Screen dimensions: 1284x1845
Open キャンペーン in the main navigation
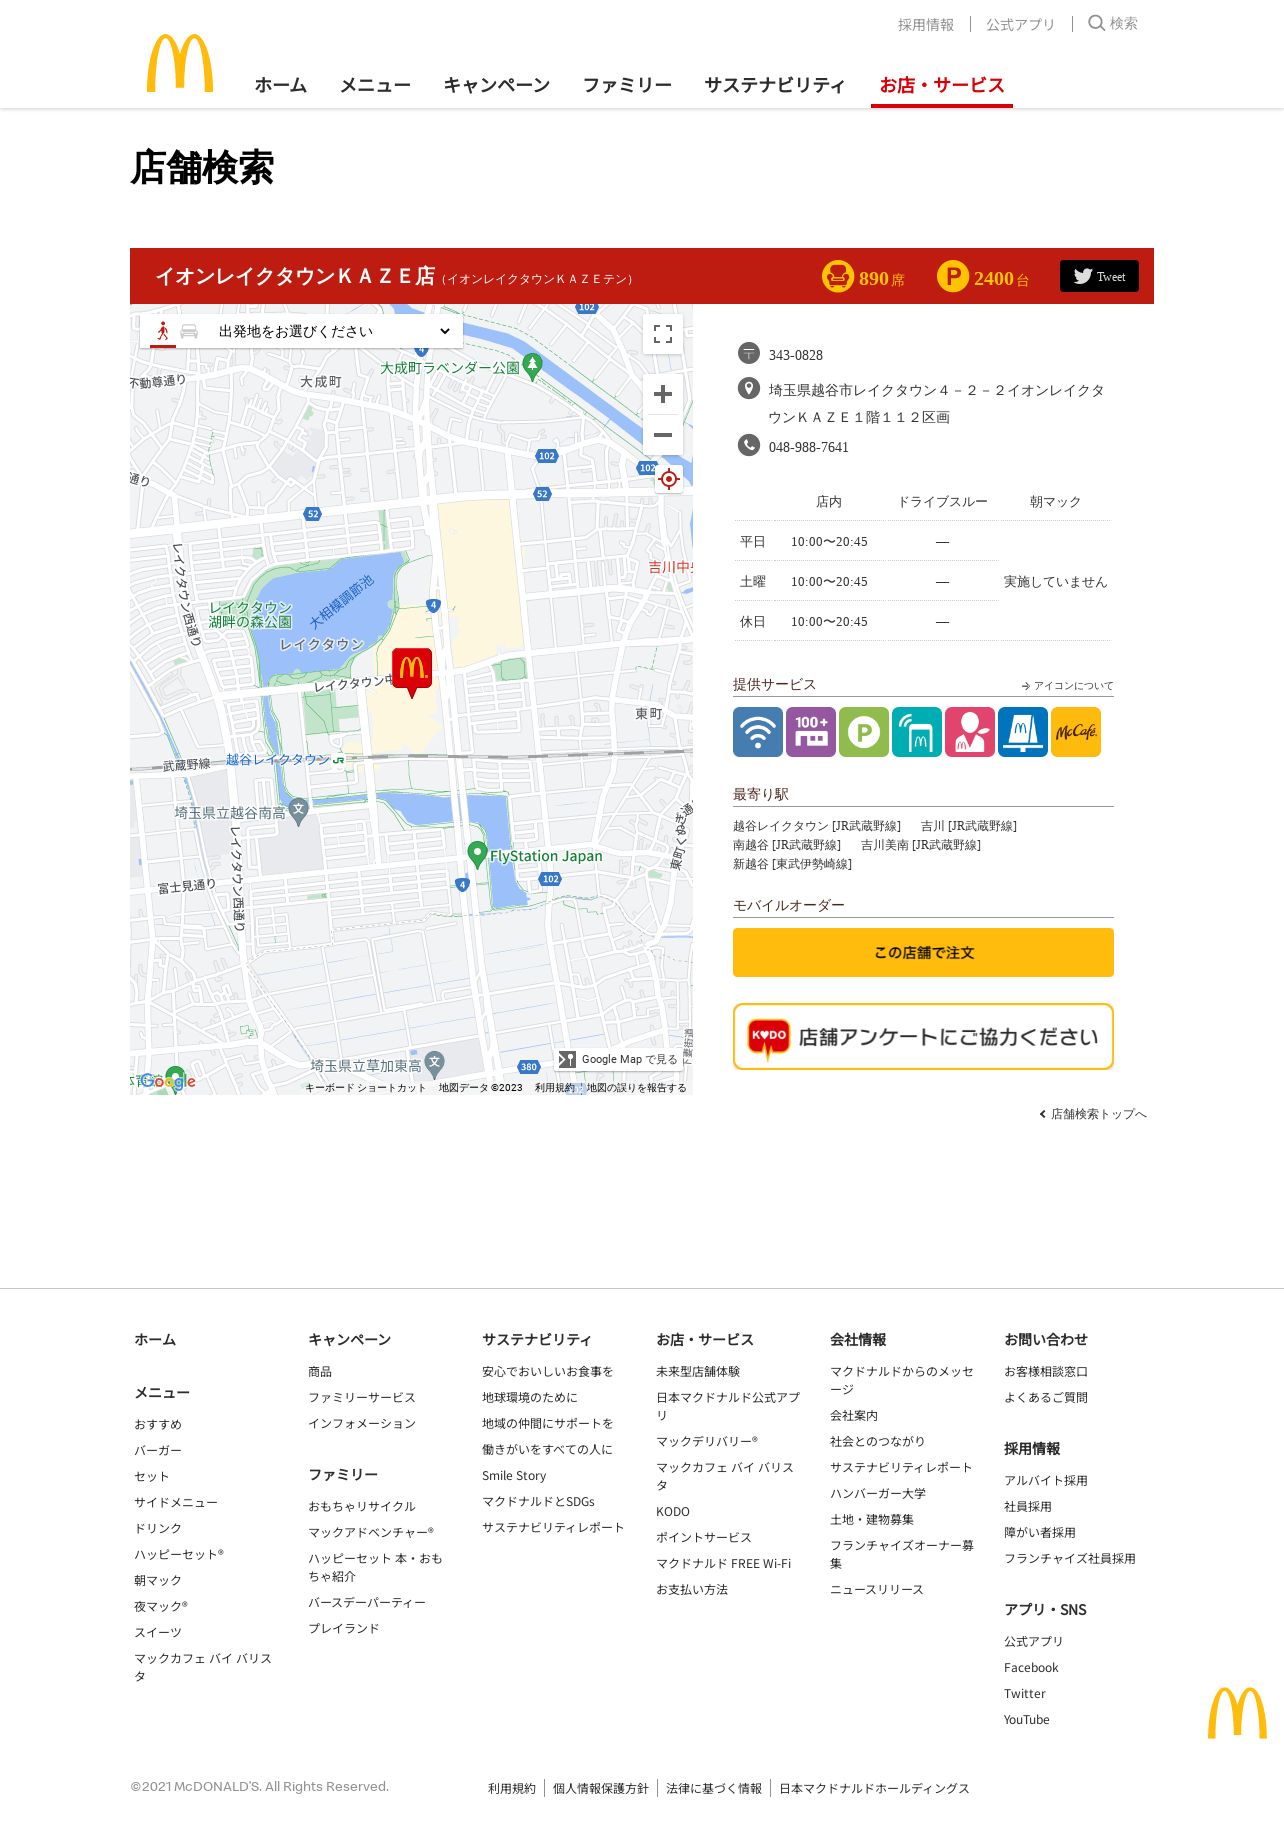[x=497, y=85]
